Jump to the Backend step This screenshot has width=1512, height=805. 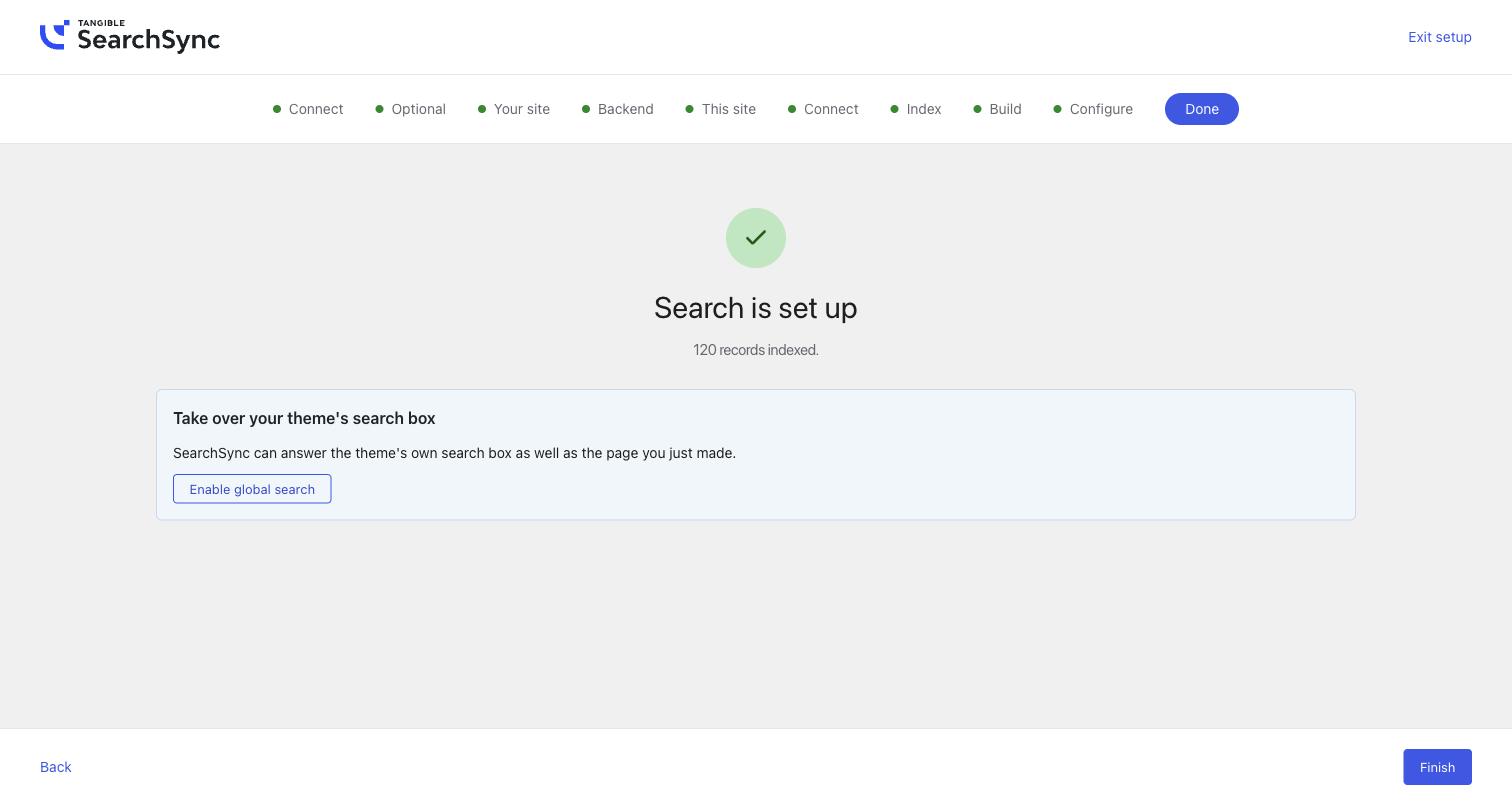618,109
